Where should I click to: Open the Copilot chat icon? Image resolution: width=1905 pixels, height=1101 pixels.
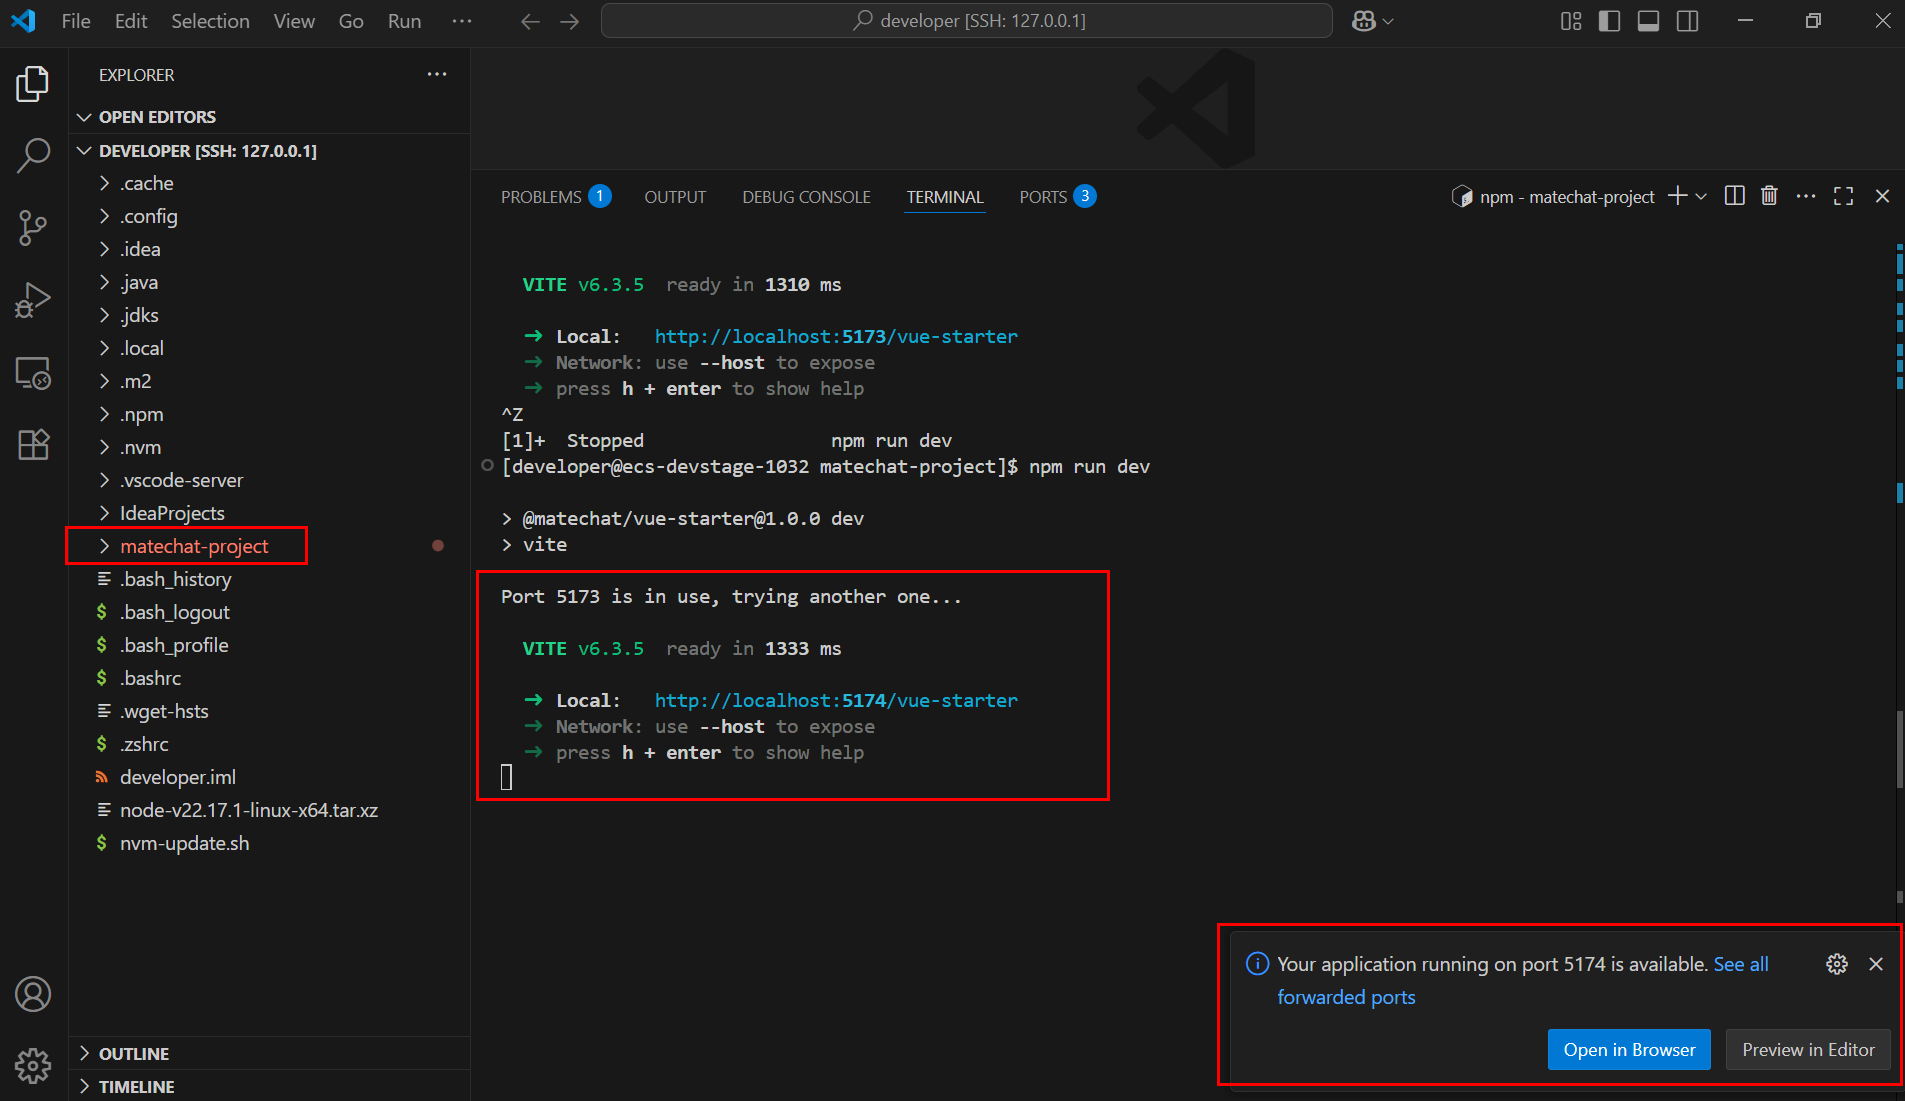point(1364,21)
